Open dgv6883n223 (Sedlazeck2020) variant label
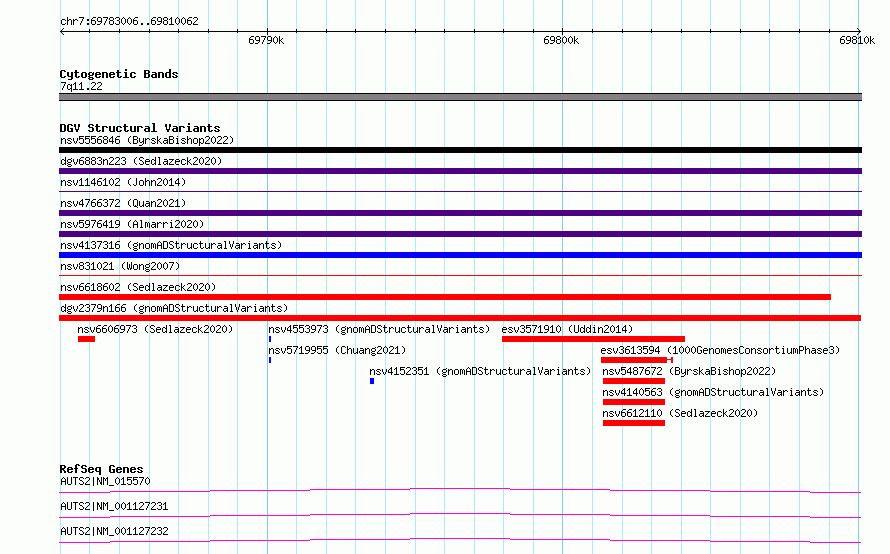 (x=141, y=161)
